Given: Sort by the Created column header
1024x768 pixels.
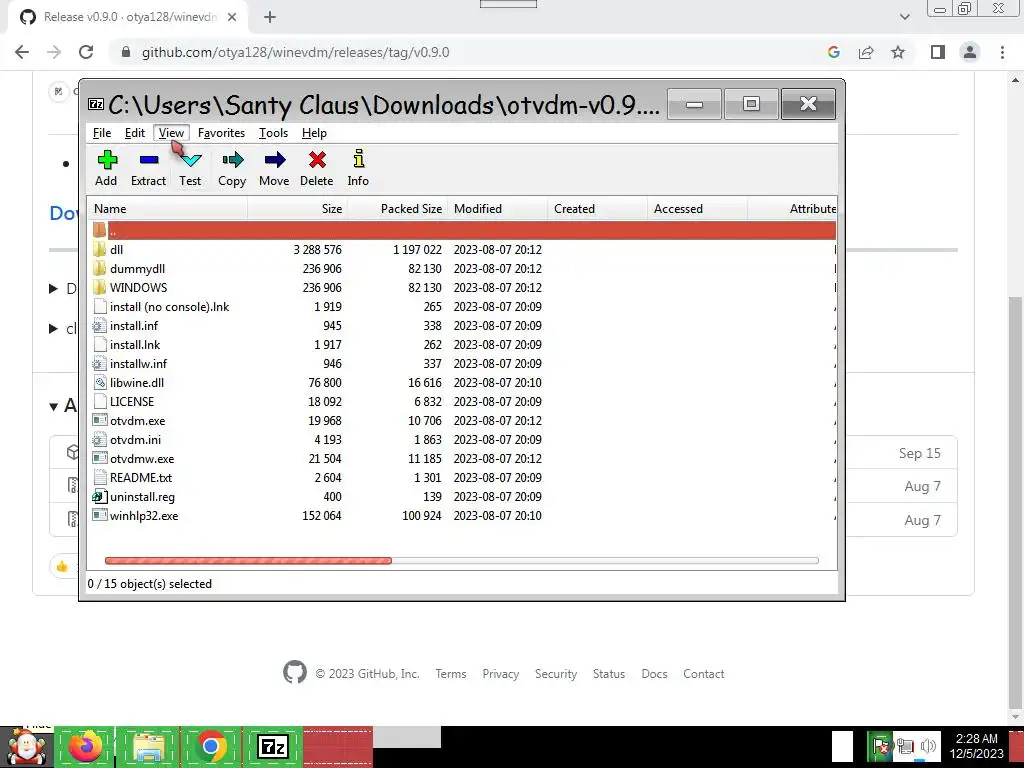Looking at the screenshot, I should pyautogui.click(x=598, y=209).
